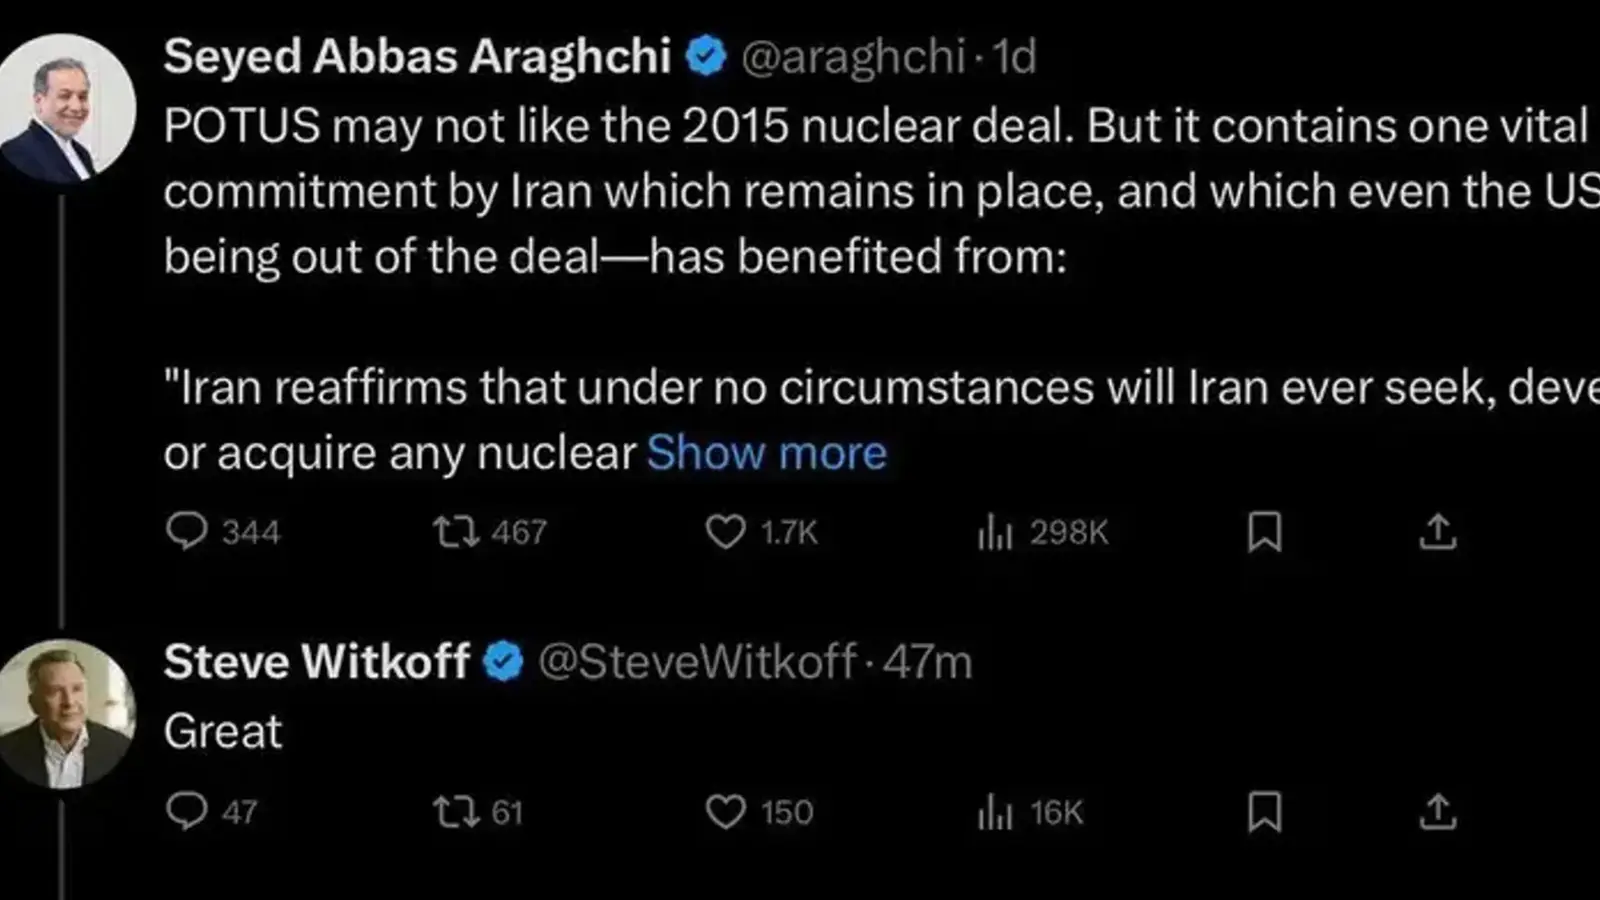Viewport: 1600px width, 900px height.
Task: Retweet Steve Witkoff's reply
Action: click(478, 811)
